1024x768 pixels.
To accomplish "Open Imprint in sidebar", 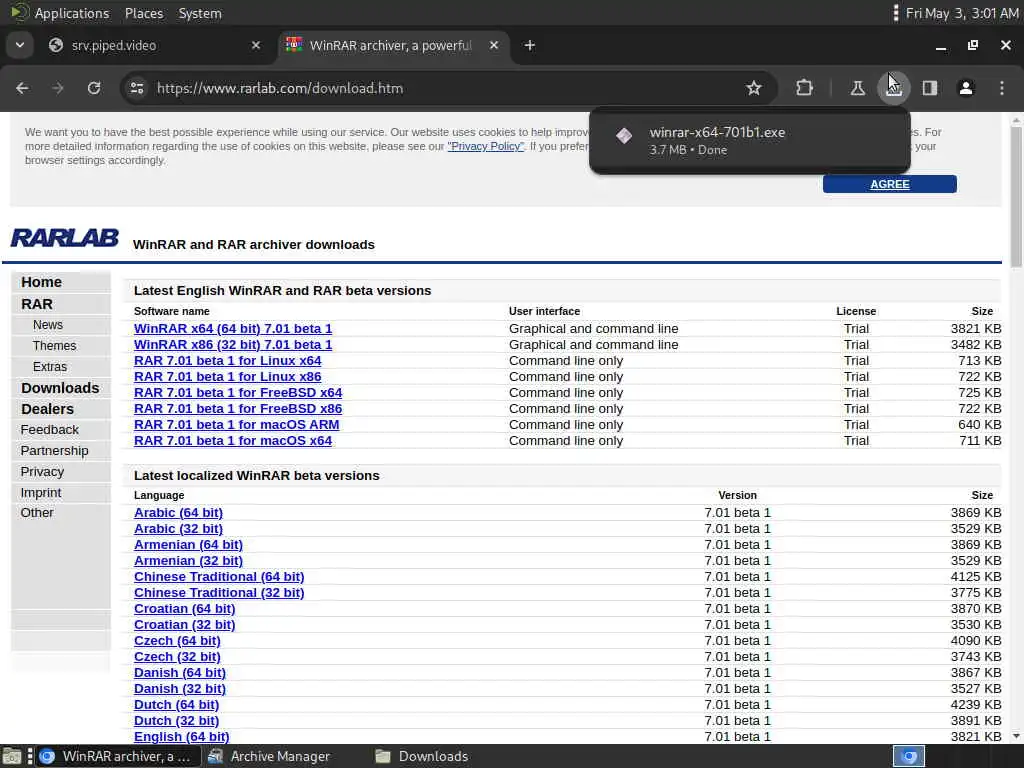I will point(40,492).
